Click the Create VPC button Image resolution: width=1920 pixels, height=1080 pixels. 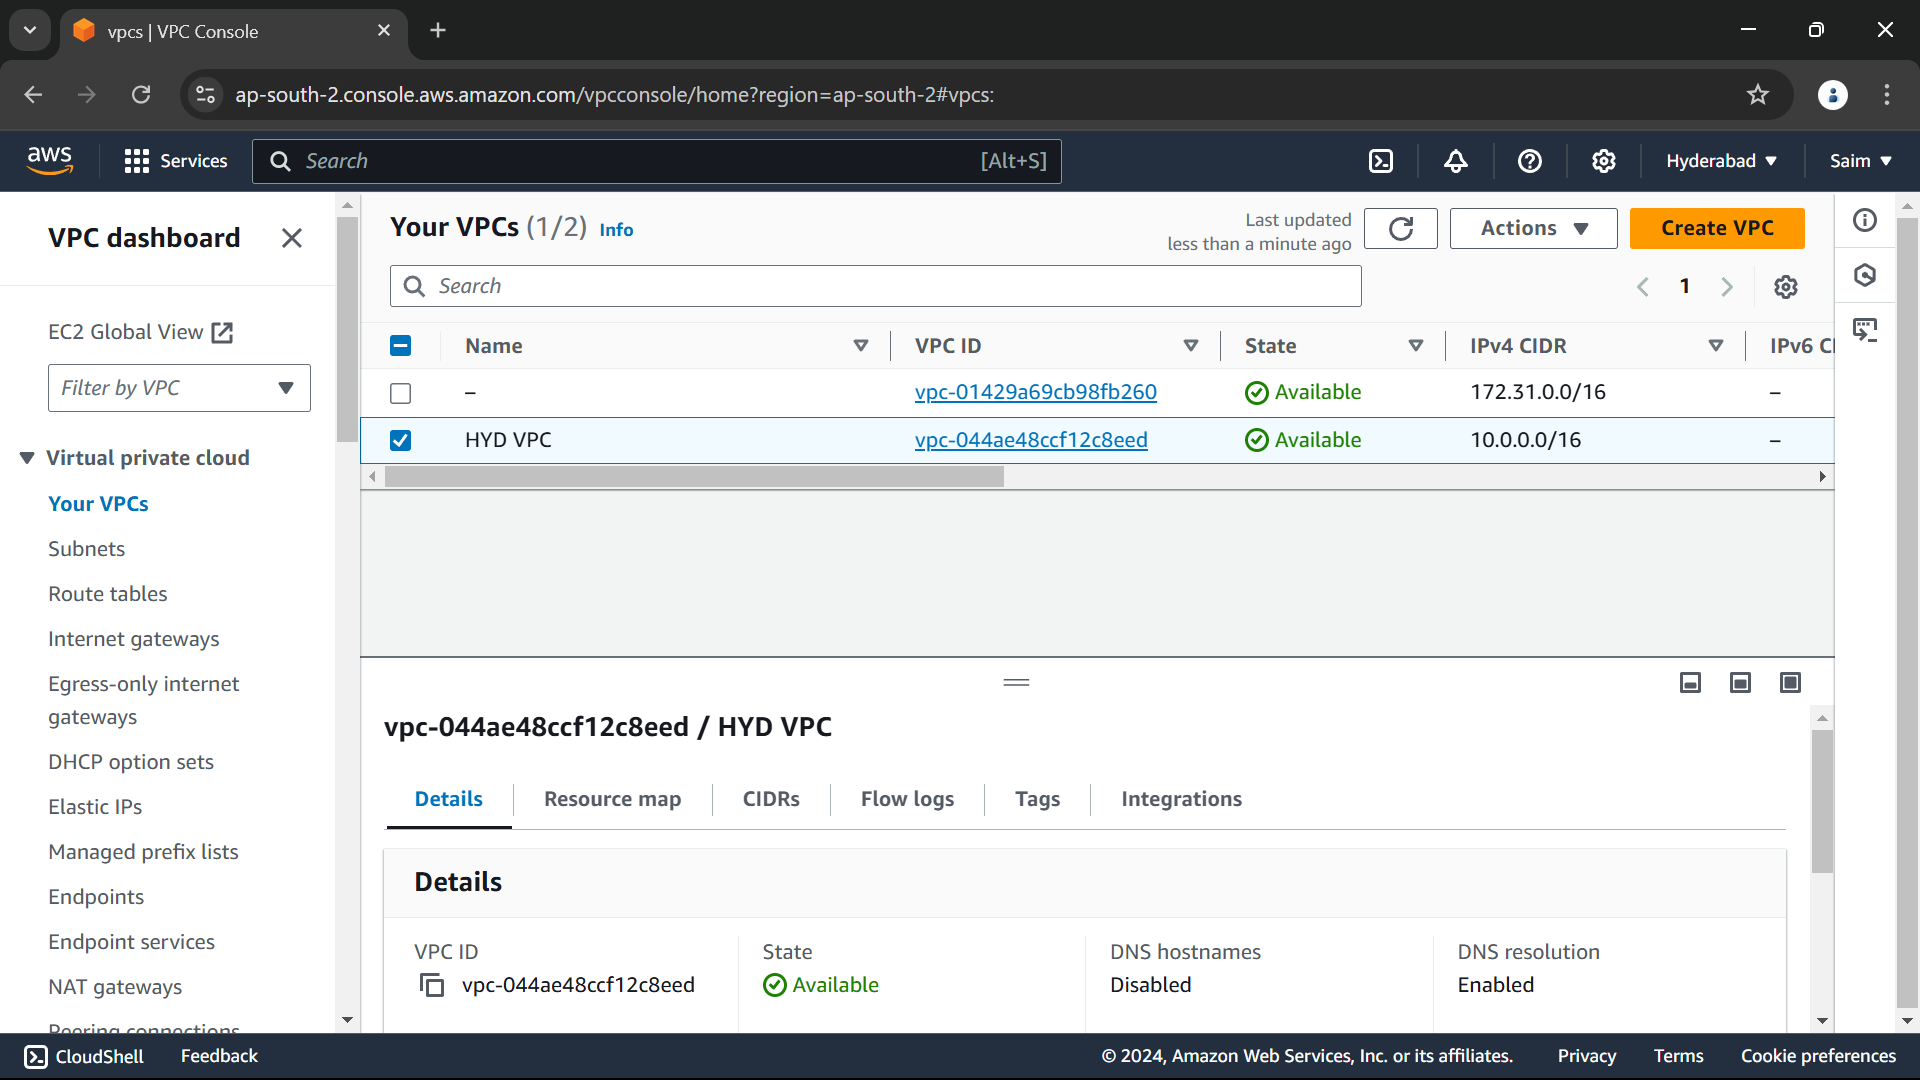click(1717, 228)
